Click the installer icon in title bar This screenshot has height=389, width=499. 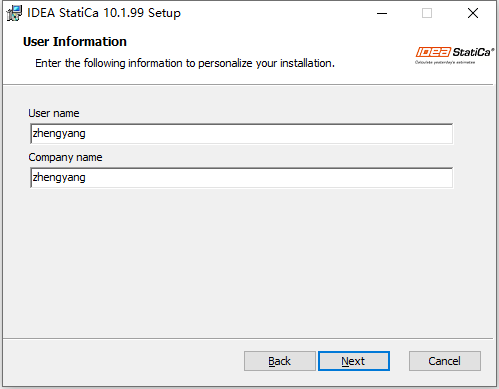pyautogui.click(x=14, y=13)
